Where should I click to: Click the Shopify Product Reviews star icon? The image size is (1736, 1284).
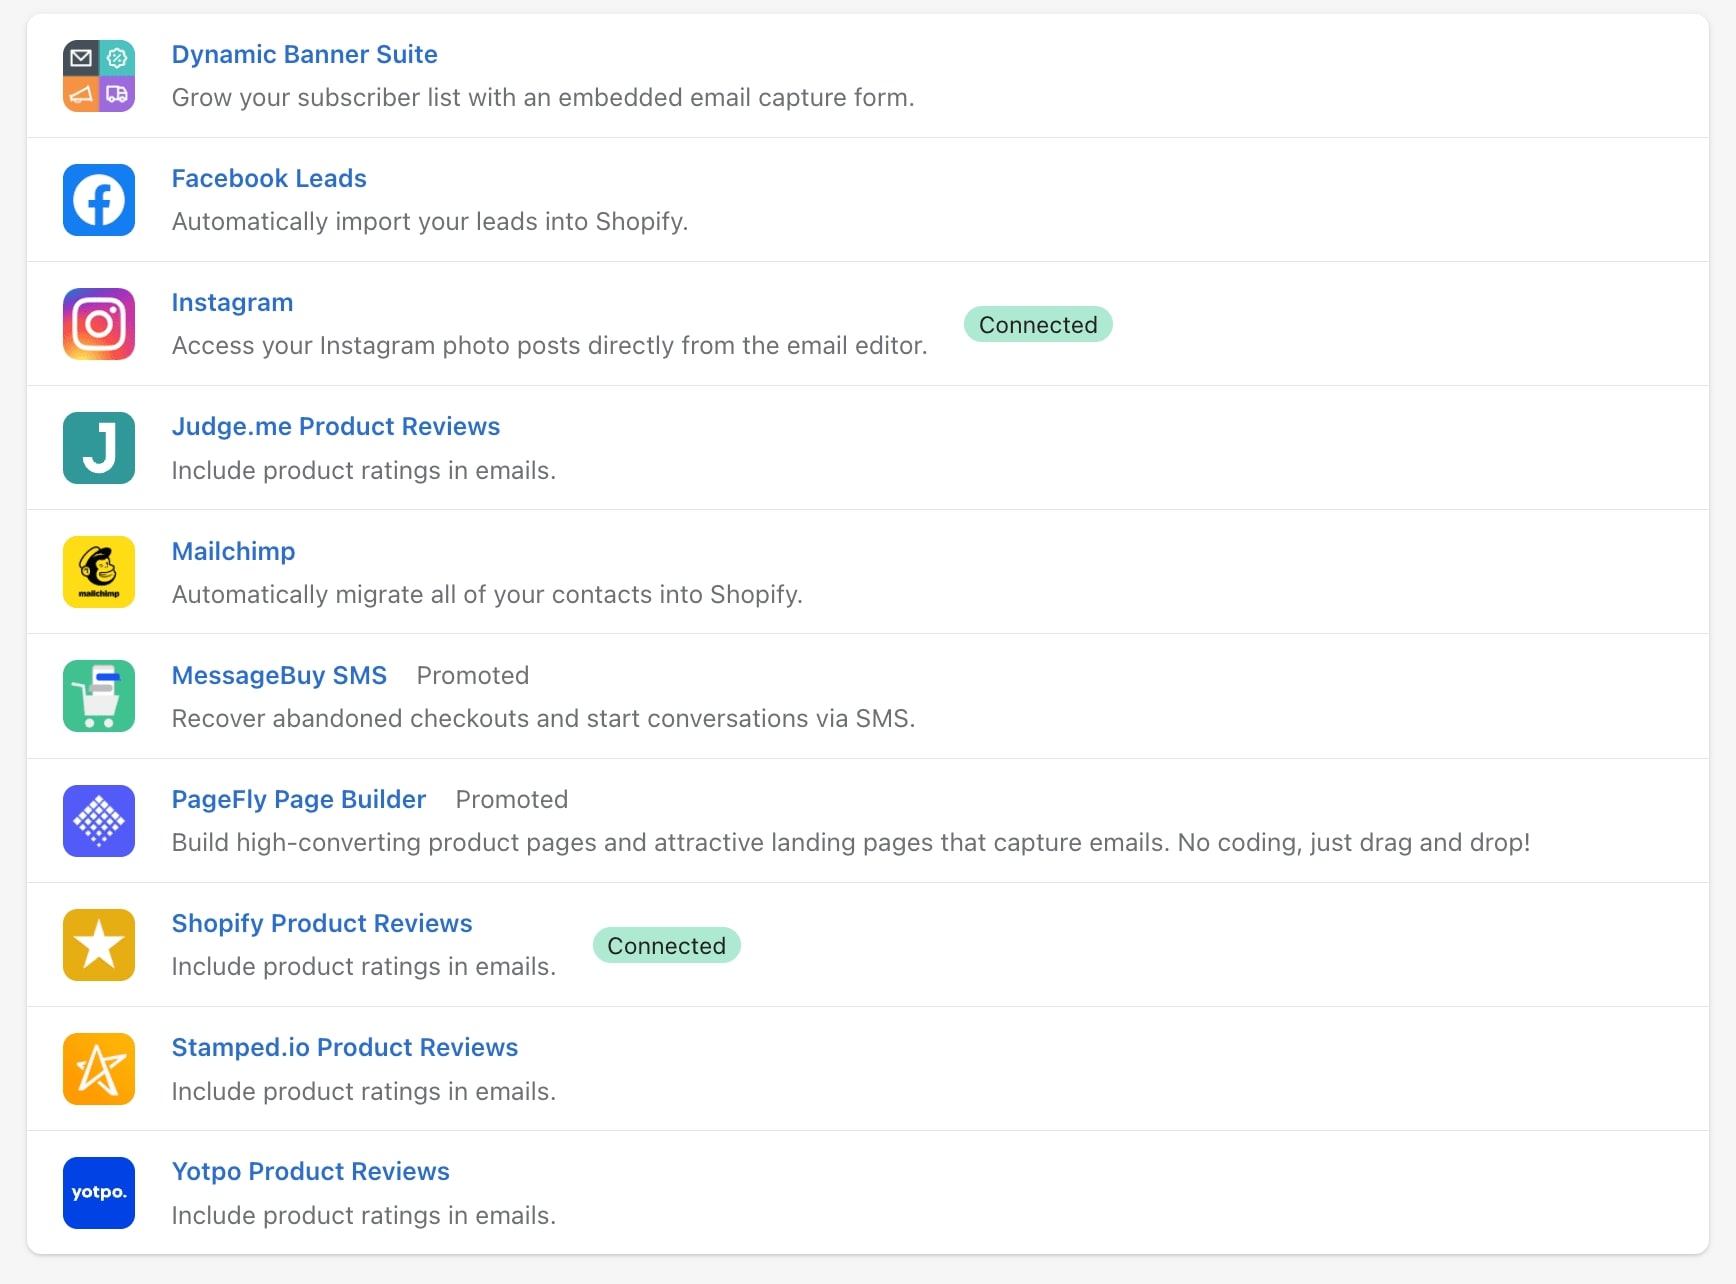click(99, 945)
